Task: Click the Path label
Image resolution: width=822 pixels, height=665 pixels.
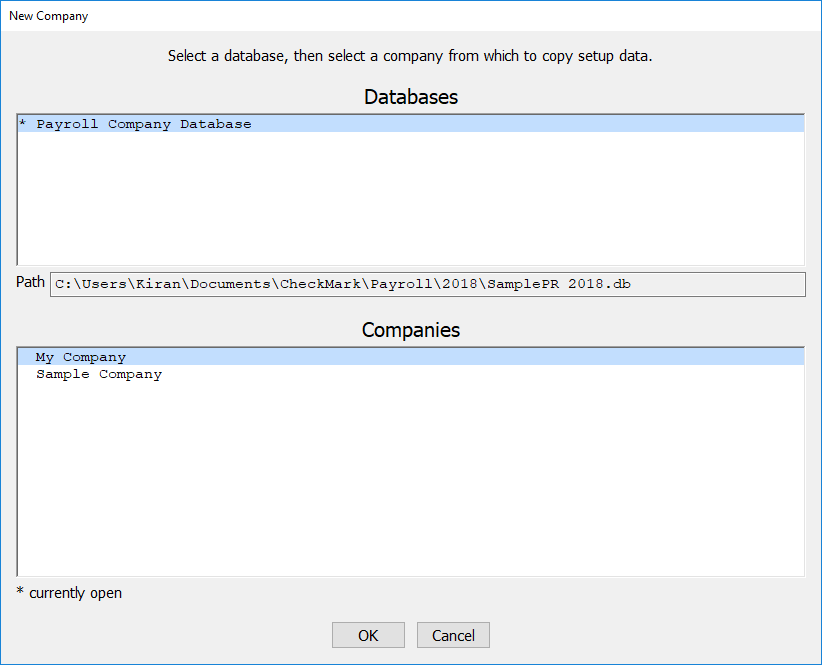Action: (29, 282)
